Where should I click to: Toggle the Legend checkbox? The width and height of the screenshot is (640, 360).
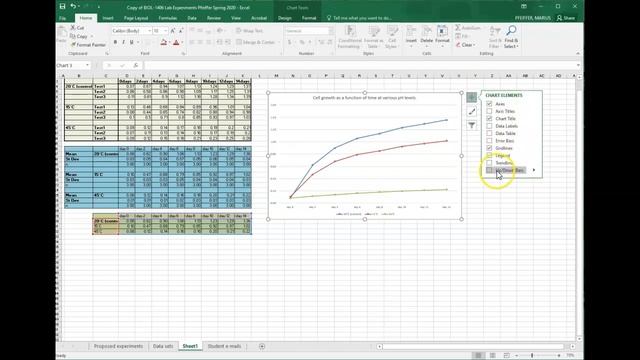489,155
